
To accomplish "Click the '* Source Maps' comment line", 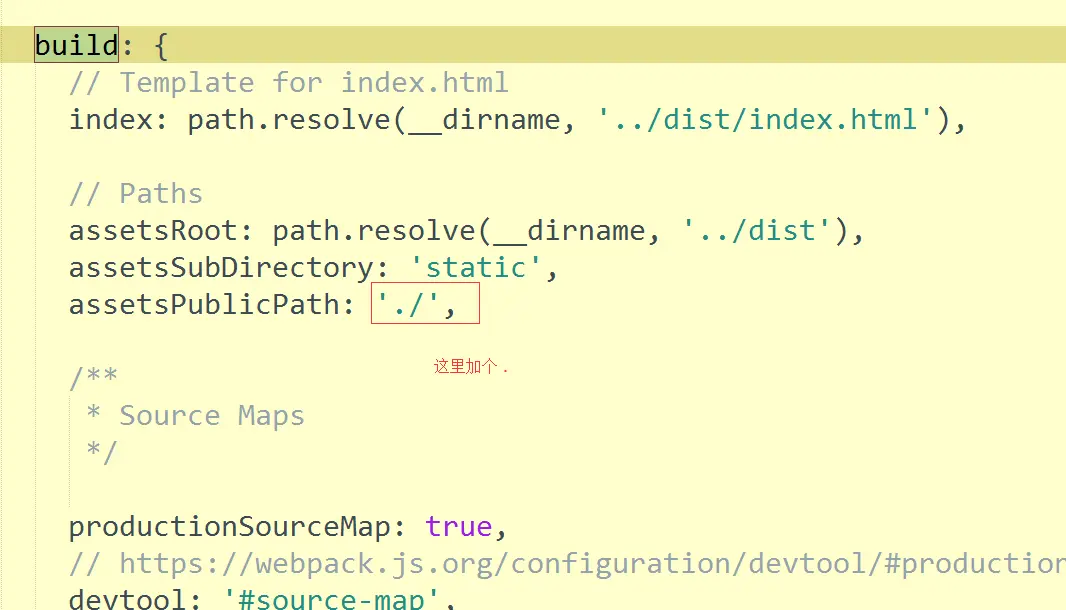I will [x=195, y=416].
